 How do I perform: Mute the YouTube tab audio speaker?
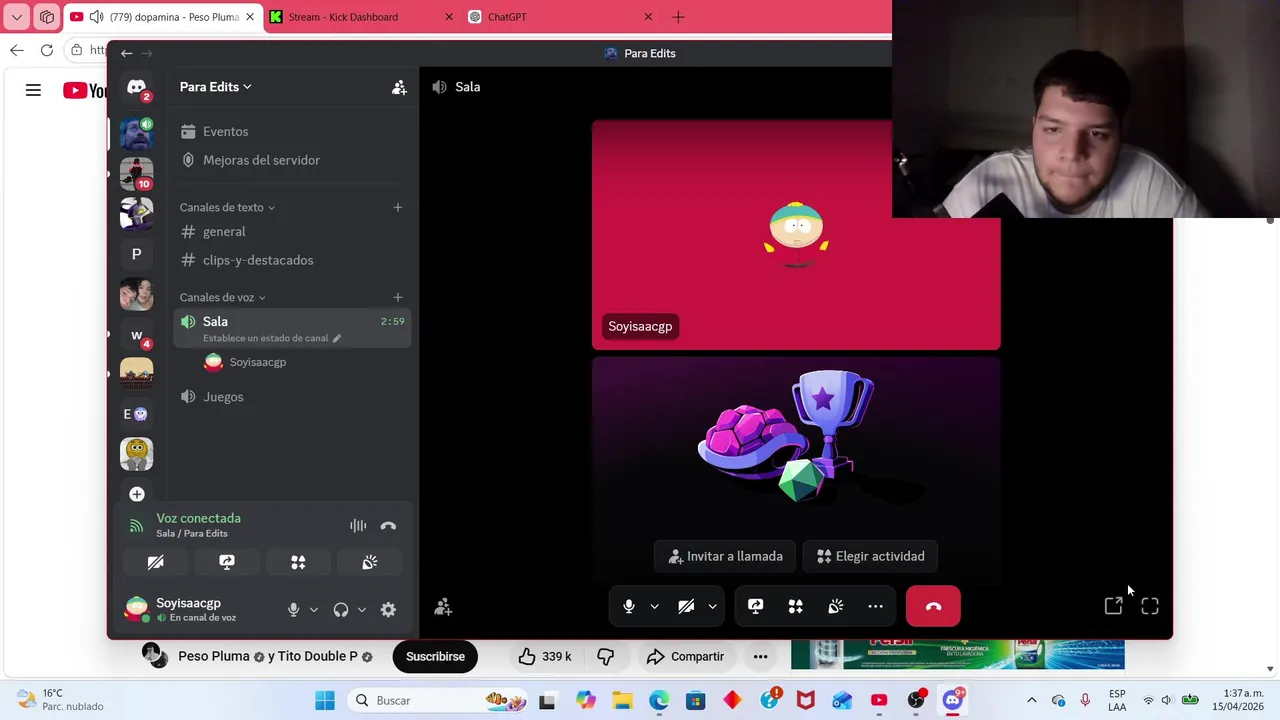[x=96, y=17]
